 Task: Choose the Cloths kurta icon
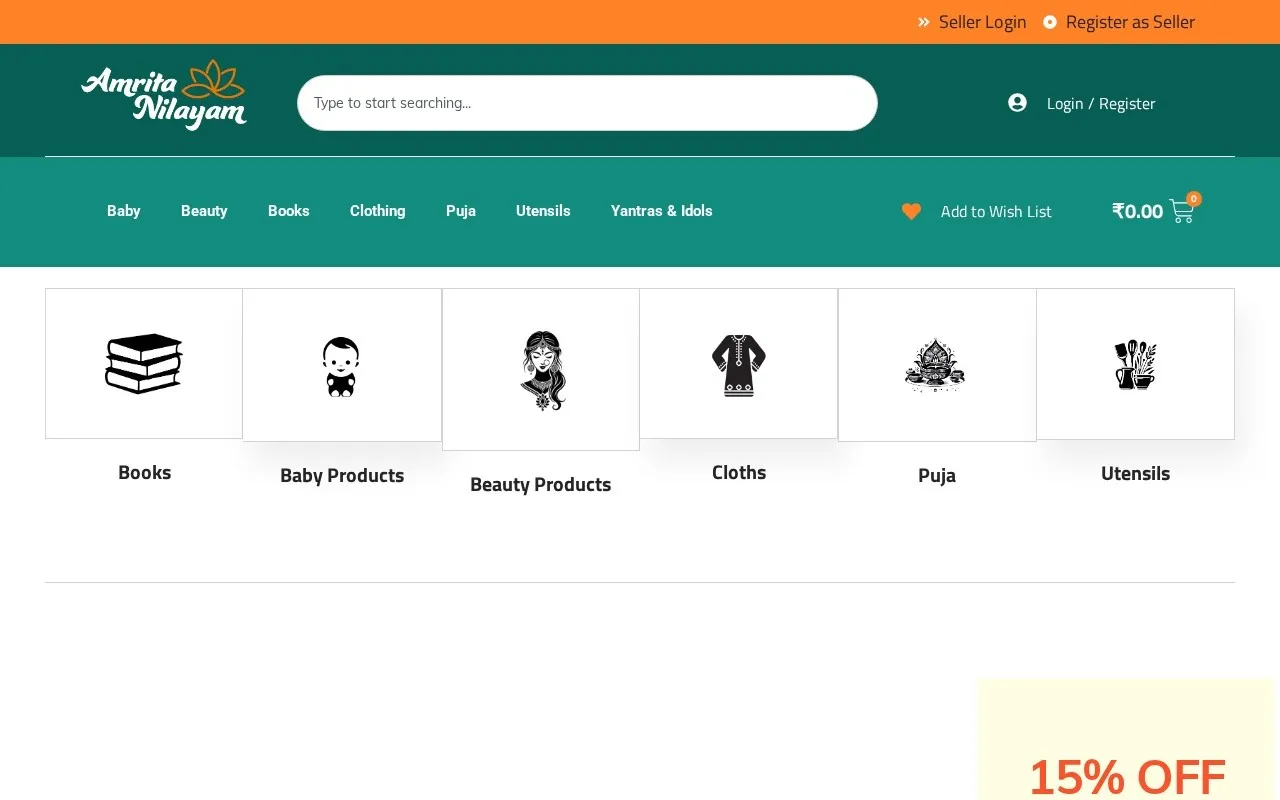[739, 365]
